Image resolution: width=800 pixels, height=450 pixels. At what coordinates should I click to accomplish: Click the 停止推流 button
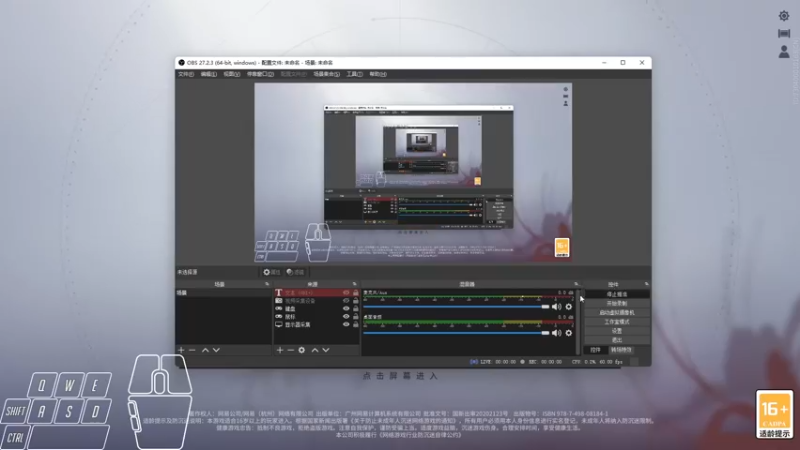coord(617,294)
